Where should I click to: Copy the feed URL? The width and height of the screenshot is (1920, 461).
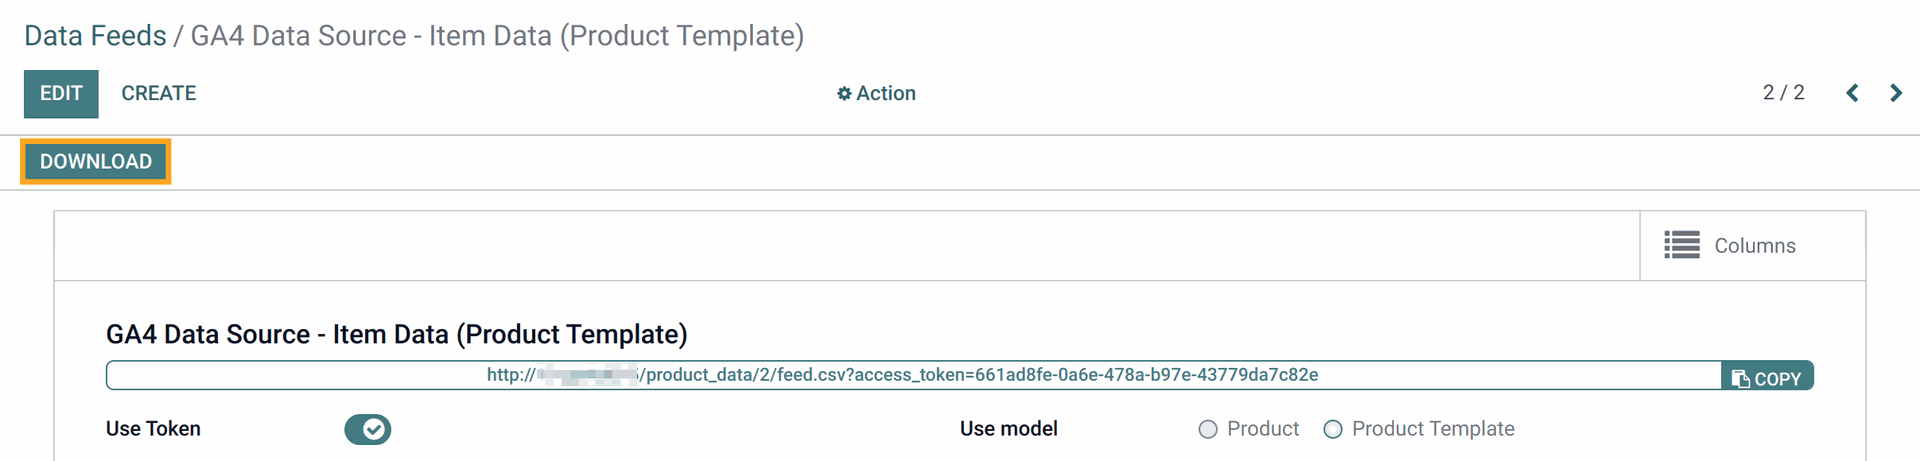[1767, 376]
